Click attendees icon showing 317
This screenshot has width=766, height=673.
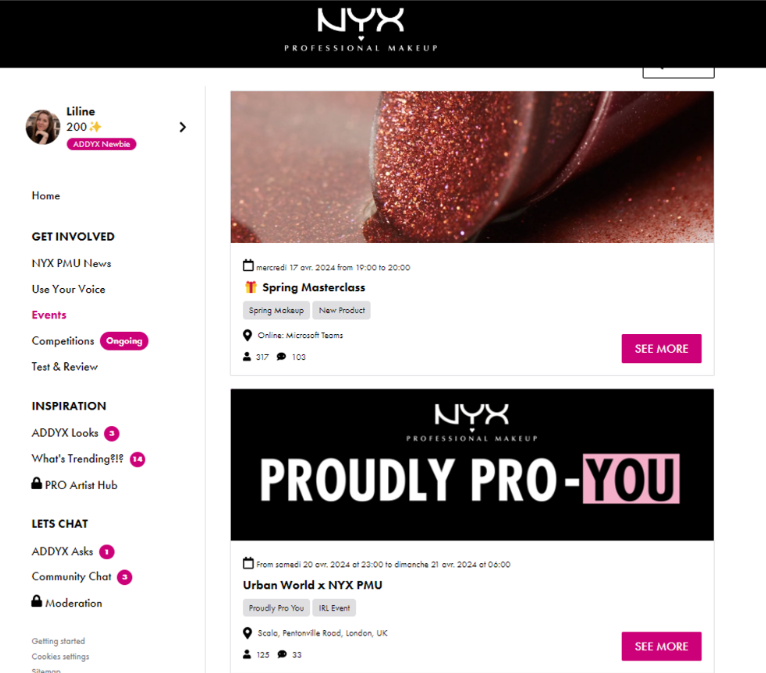247,357
